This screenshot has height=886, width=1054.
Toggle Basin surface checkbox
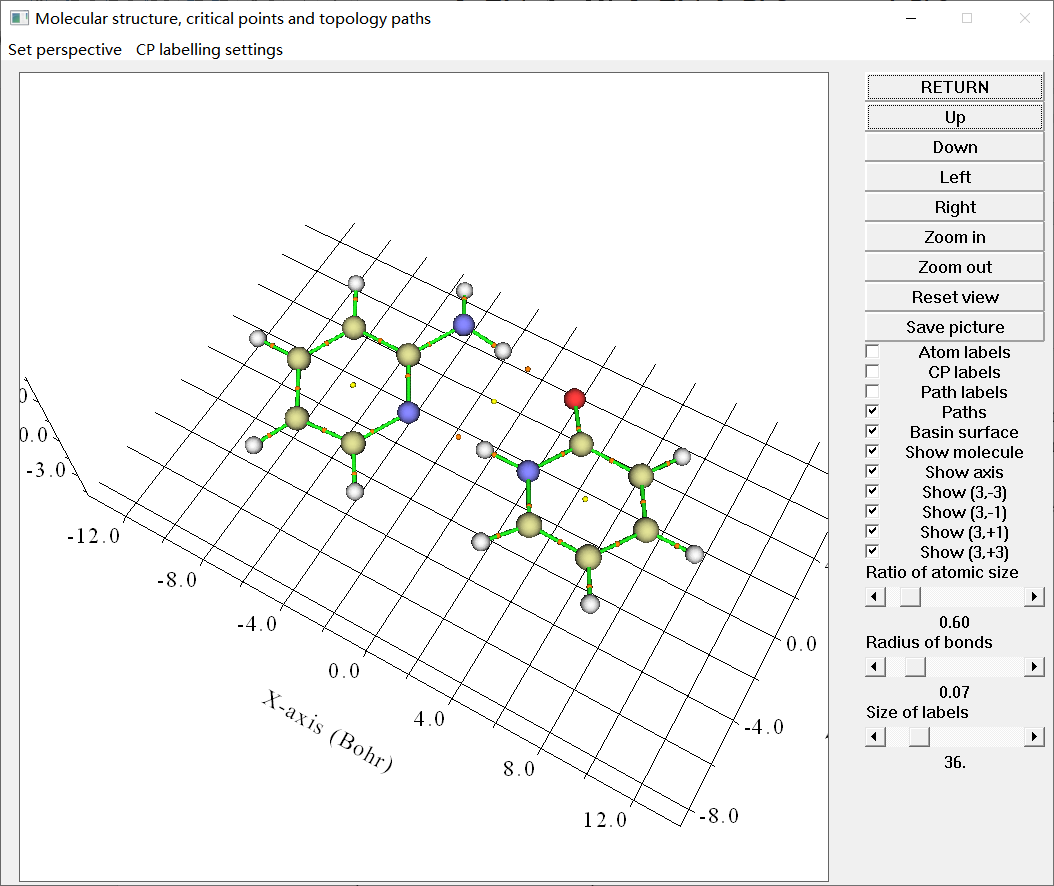coord(873,431)
